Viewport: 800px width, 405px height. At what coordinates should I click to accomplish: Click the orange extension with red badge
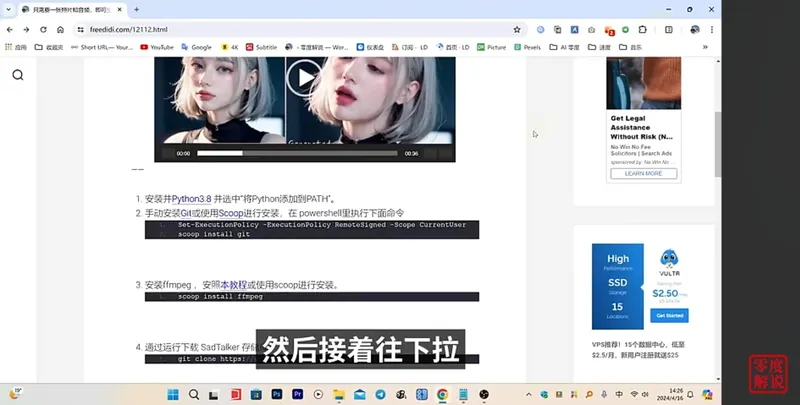pyautogui.click(x=609, y=31)
